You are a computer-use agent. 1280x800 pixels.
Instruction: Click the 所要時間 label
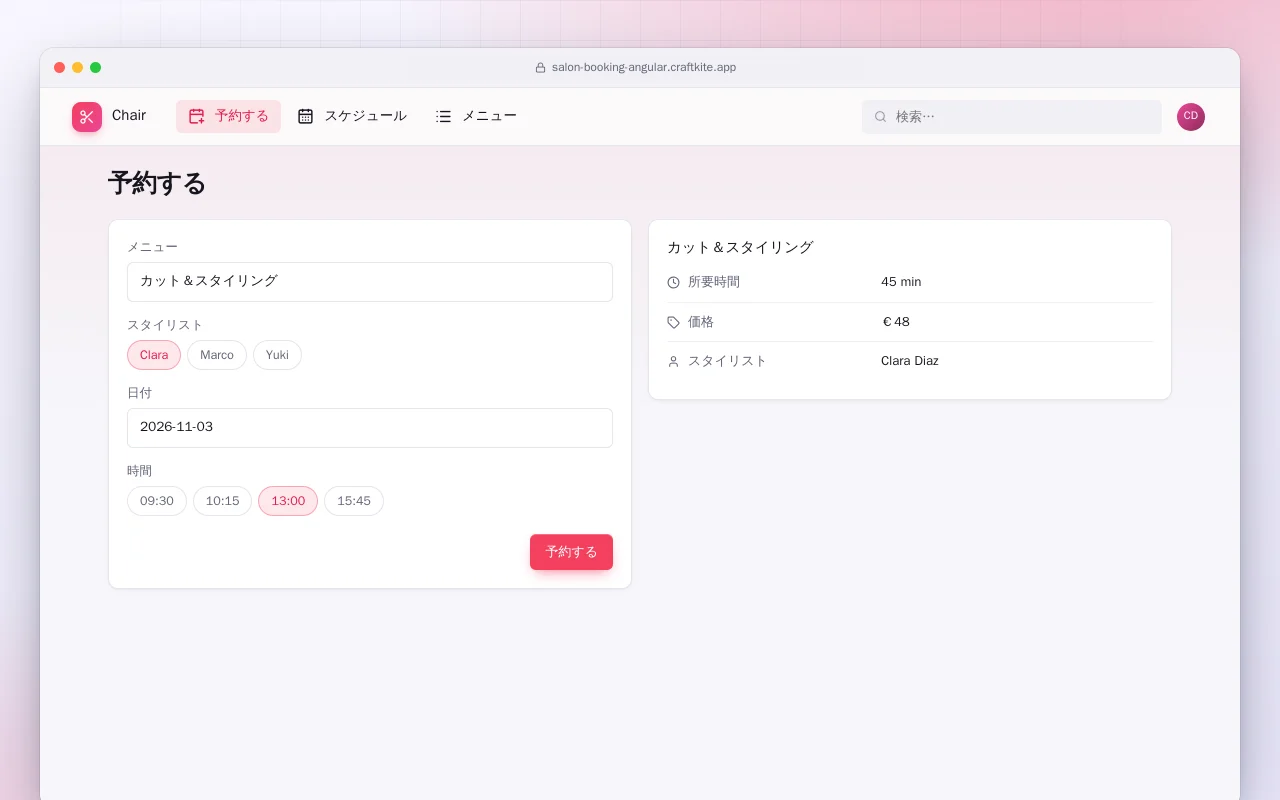coord(714,282)
